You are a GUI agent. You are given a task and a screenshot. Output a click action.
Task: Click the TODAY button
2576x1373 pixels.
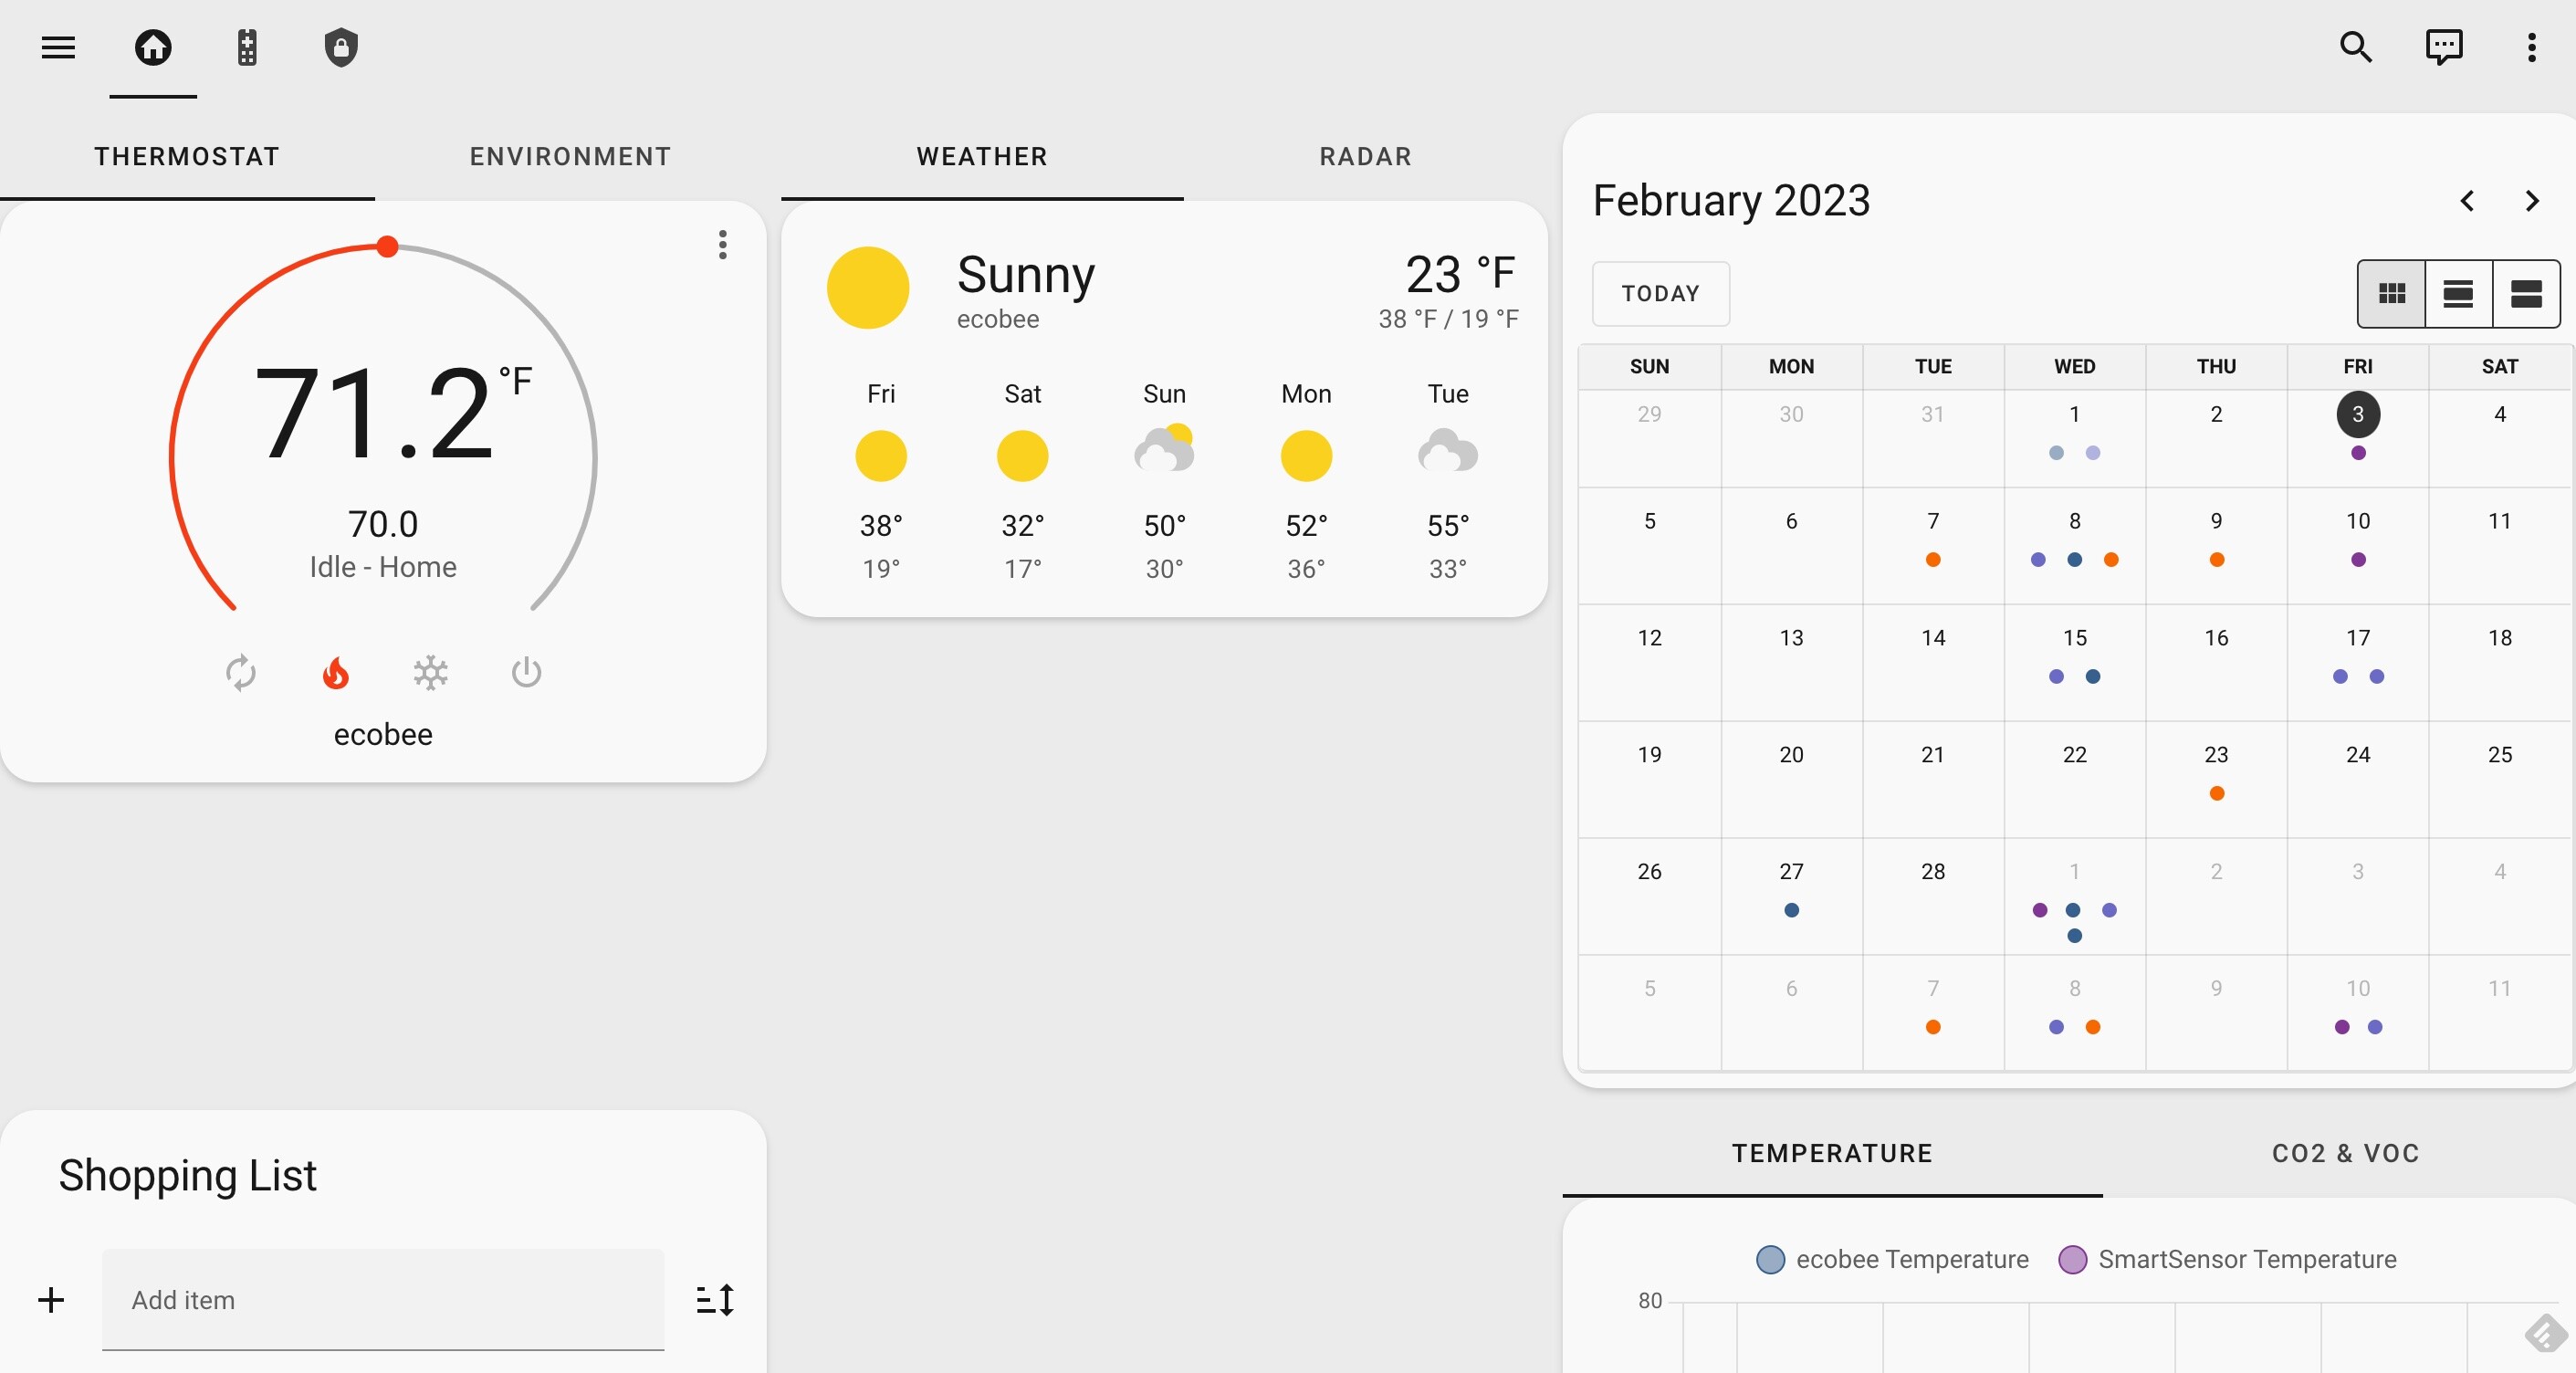(x=1660, y=294)
